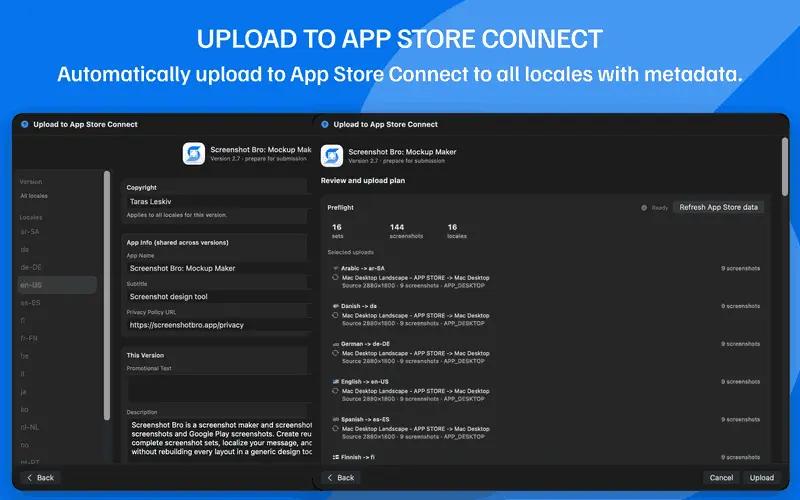
Task: Click the Danish flag icon in the upload list
Action: click(x=336, y=306)
